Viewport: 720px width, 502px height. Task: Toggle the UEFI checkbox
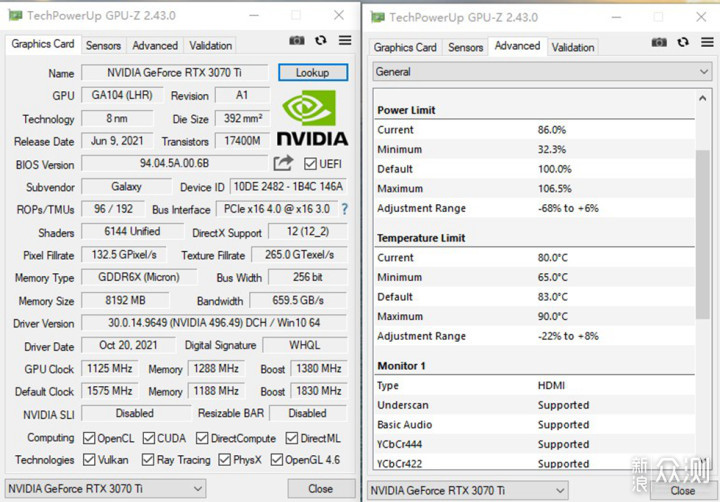[x=310, y=164]
